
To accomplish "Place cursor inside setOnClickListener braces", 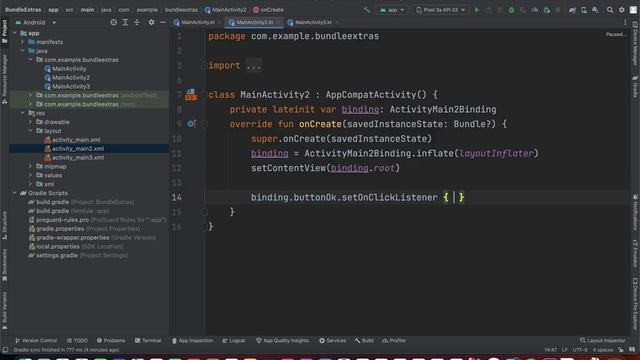I will point(454,198).
